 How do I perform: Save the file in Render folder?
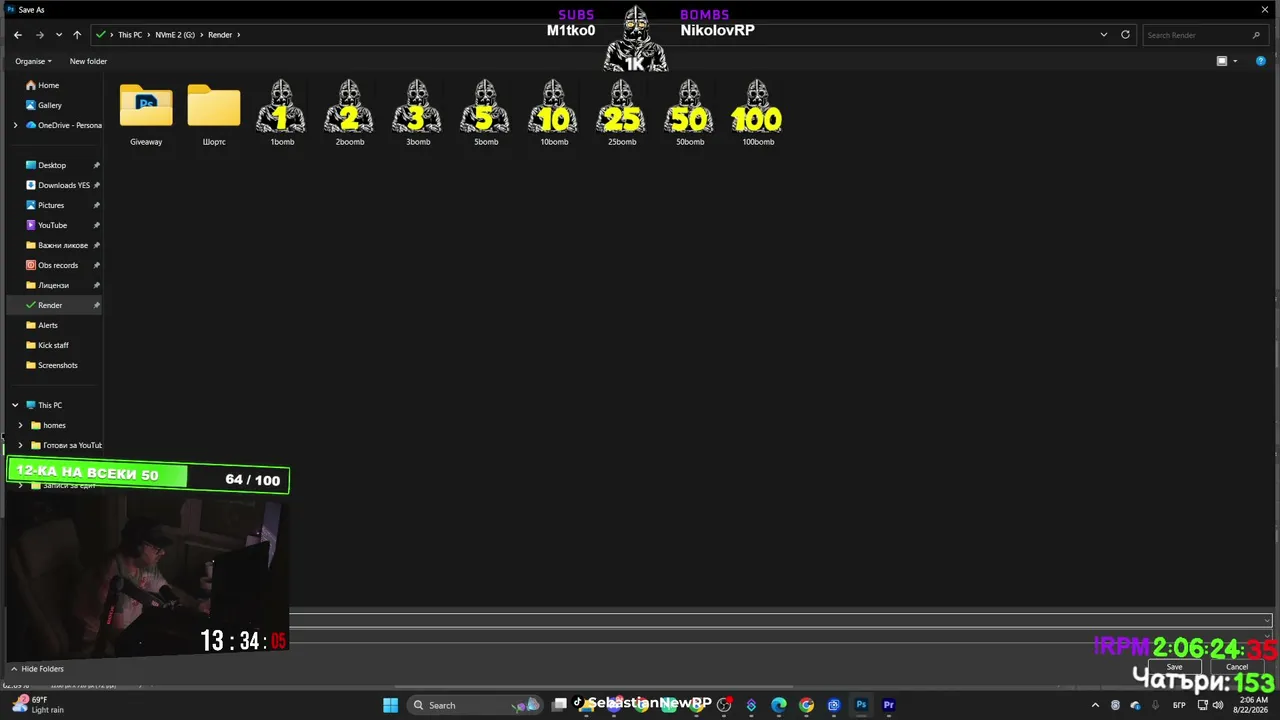click(1174, 667)
